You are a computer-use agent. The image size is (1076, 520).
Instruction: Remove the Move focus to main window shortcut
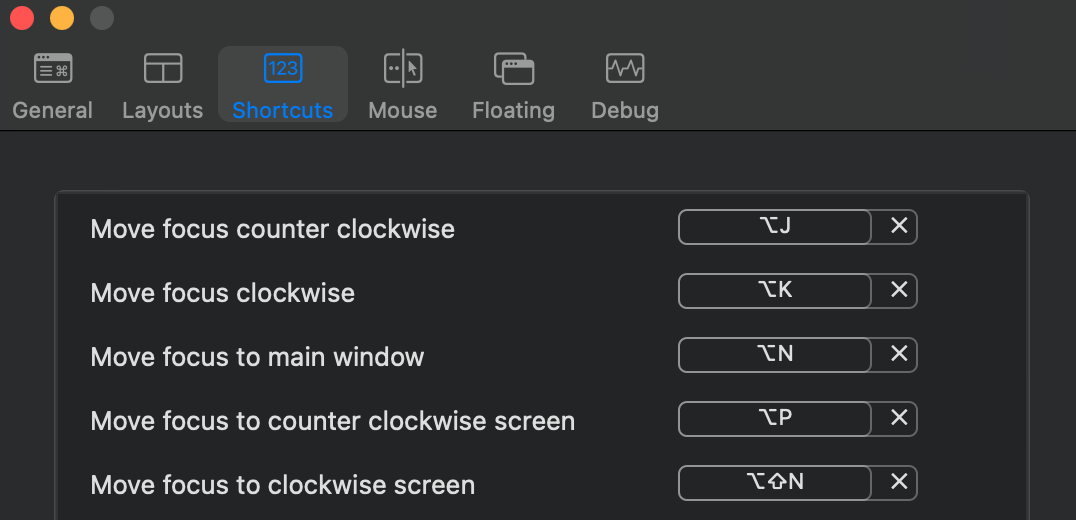pos(898,353)
